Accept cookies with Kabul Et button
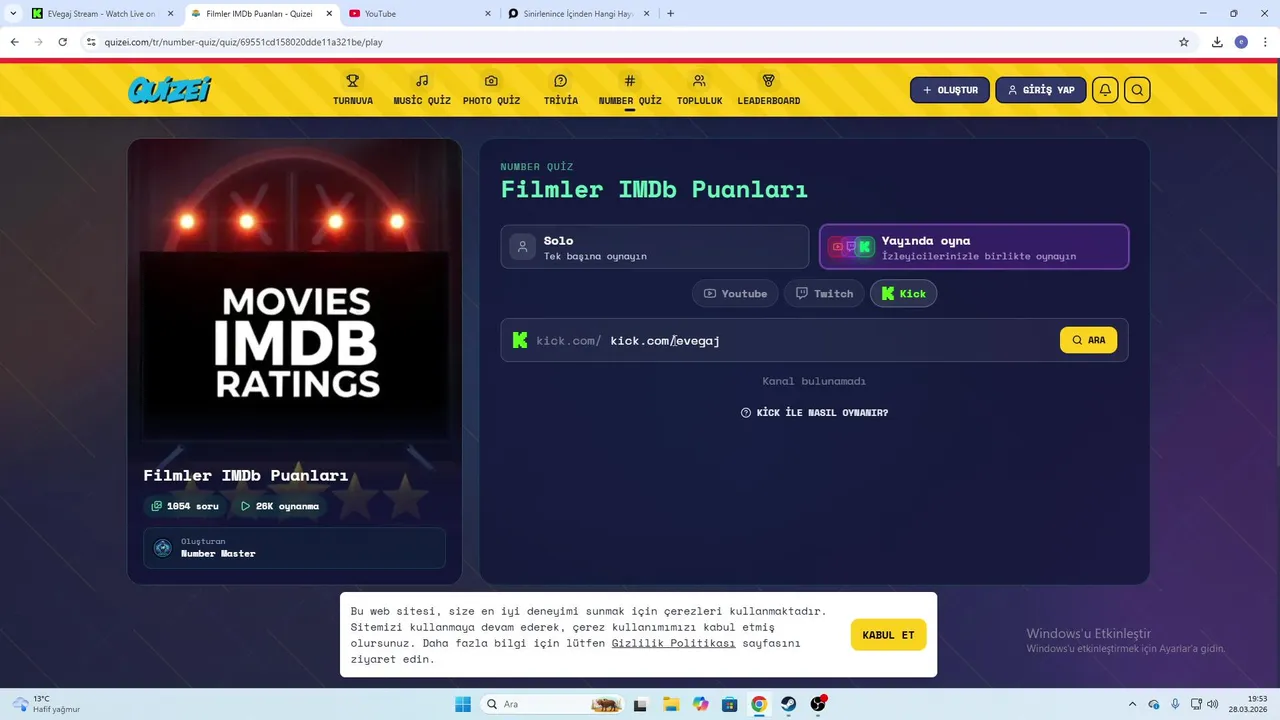1280x720 pixels. click(x=888, y=635)
